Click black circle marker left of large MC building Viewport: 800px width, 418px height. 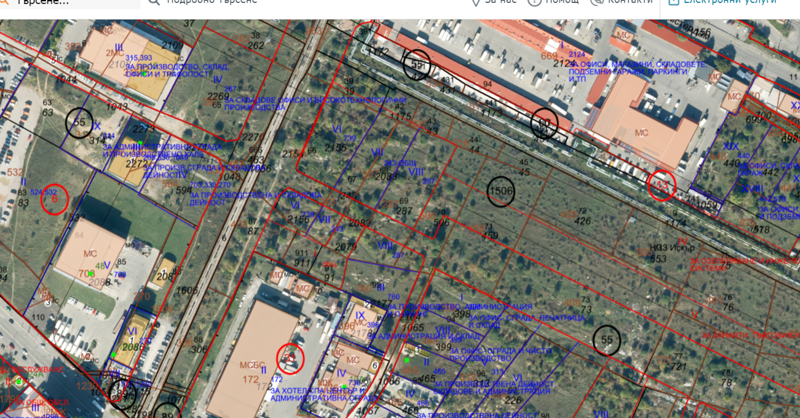[544, 124]
